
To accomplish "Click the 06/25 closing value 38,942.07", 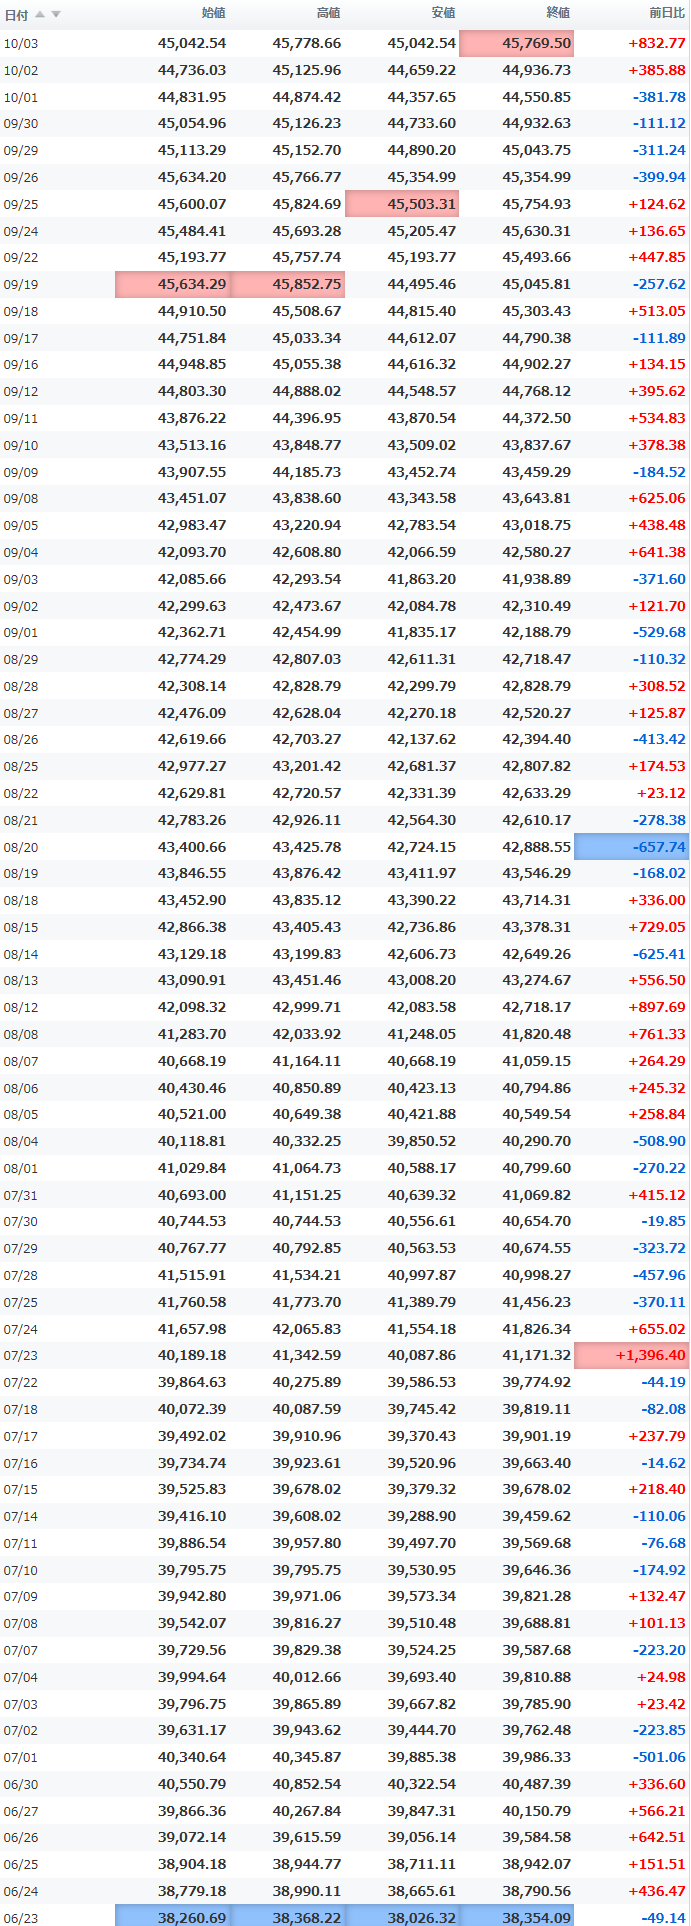I will [x=537, y=1864].
